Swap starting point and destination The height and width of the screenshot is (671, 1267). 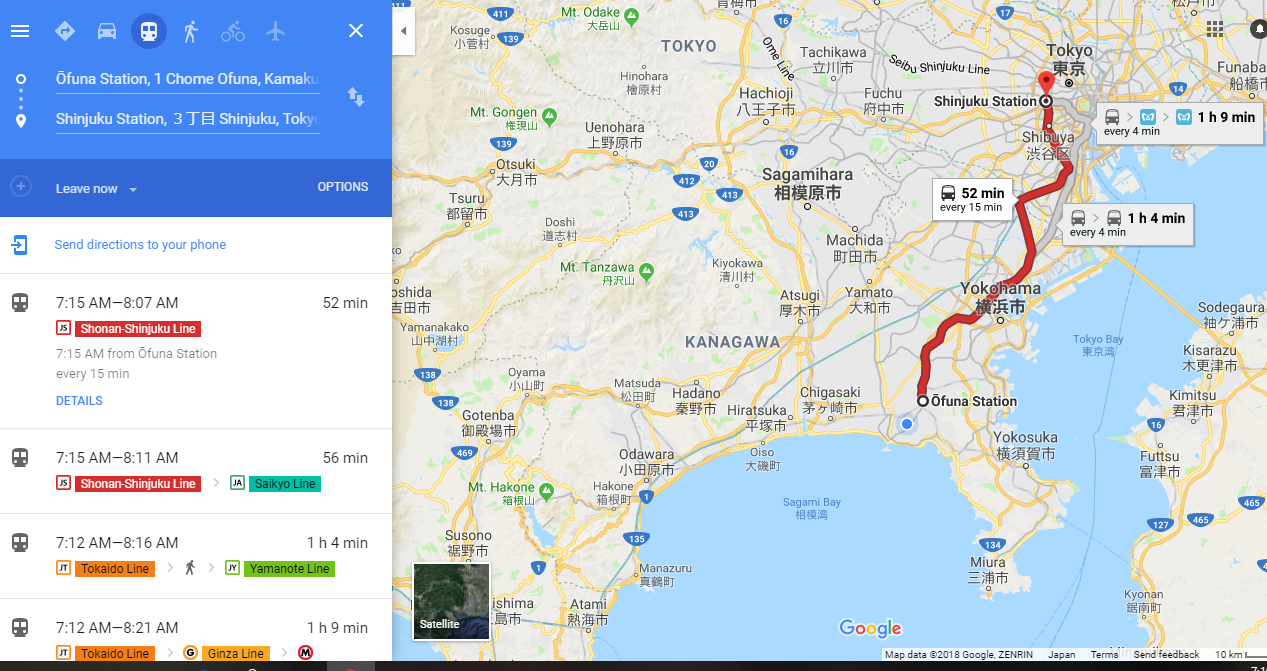356,97
